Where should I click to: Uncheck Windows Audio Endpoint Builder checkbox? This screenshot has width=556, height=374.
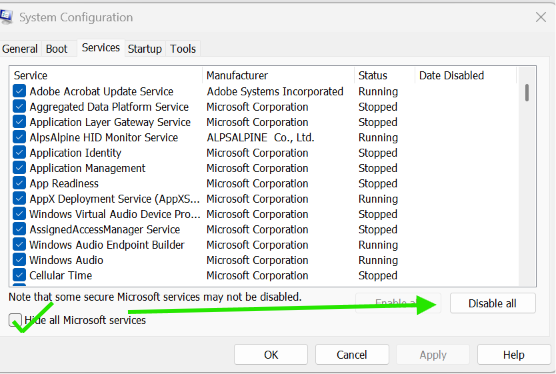point(19,245)
